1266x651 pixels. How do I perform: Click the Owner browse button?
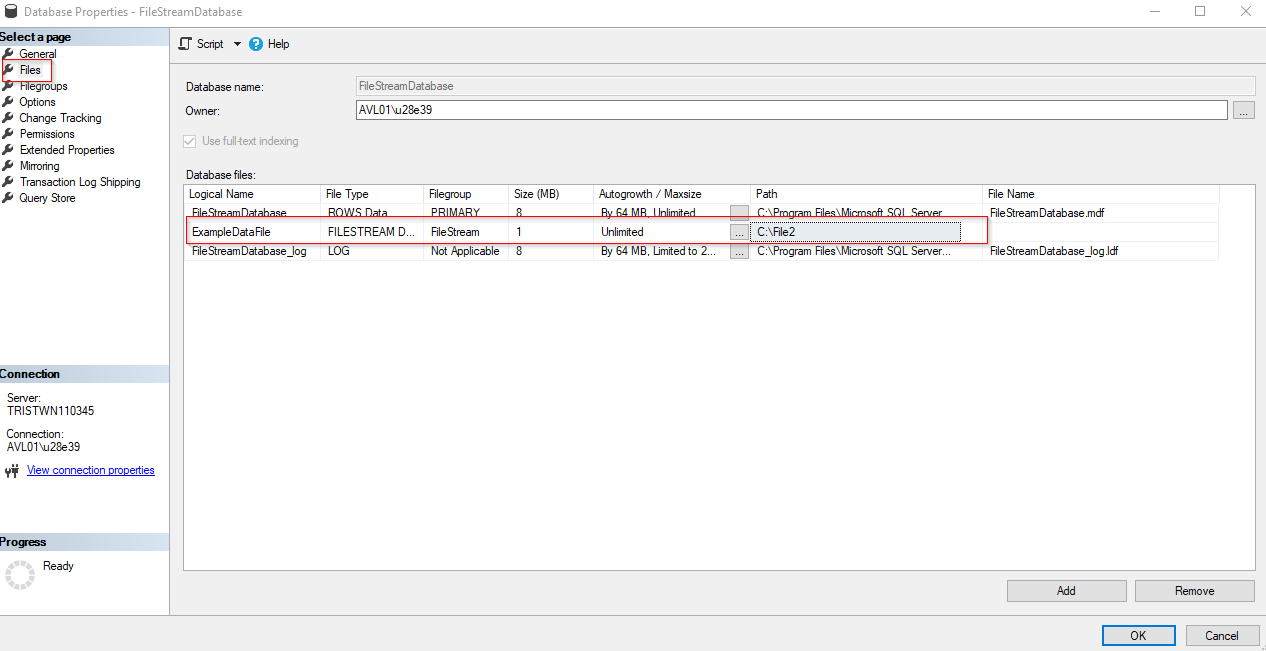coord(1243,110)
